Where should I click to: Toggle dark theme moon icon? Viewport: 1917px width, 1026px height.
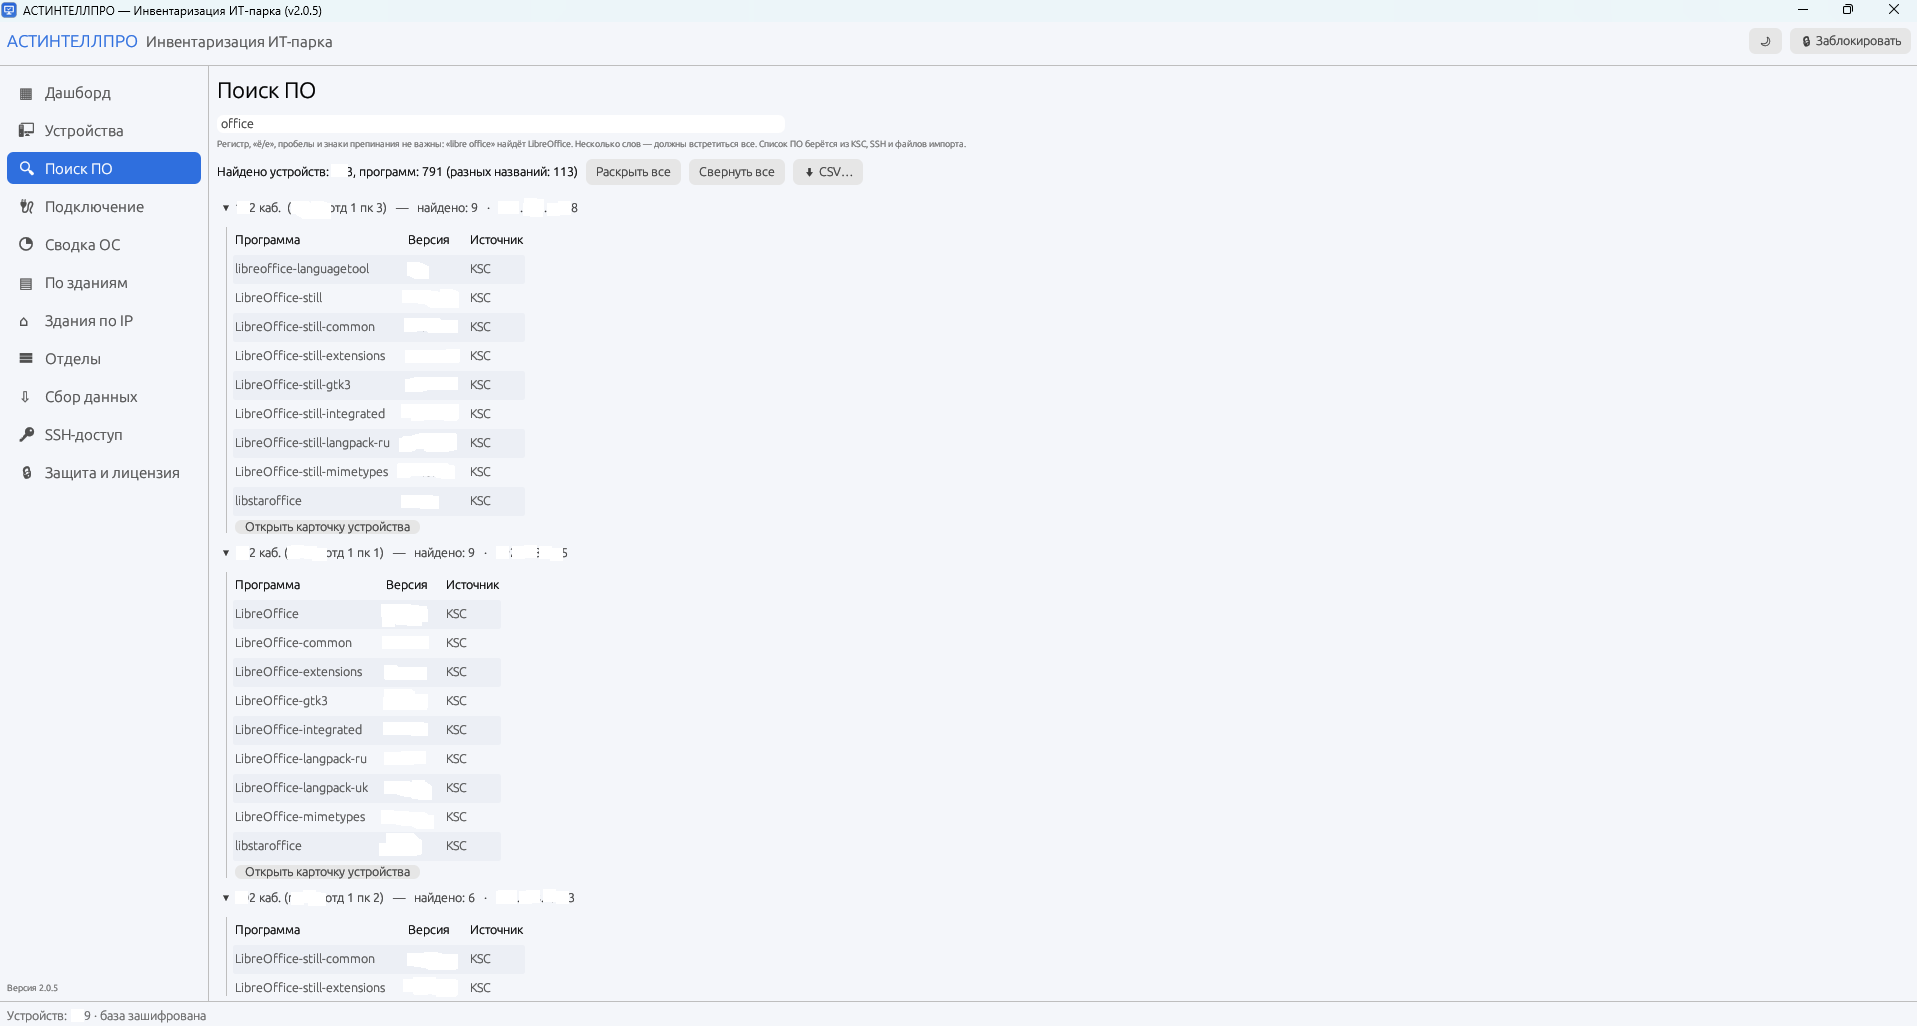coord(1765,41)
